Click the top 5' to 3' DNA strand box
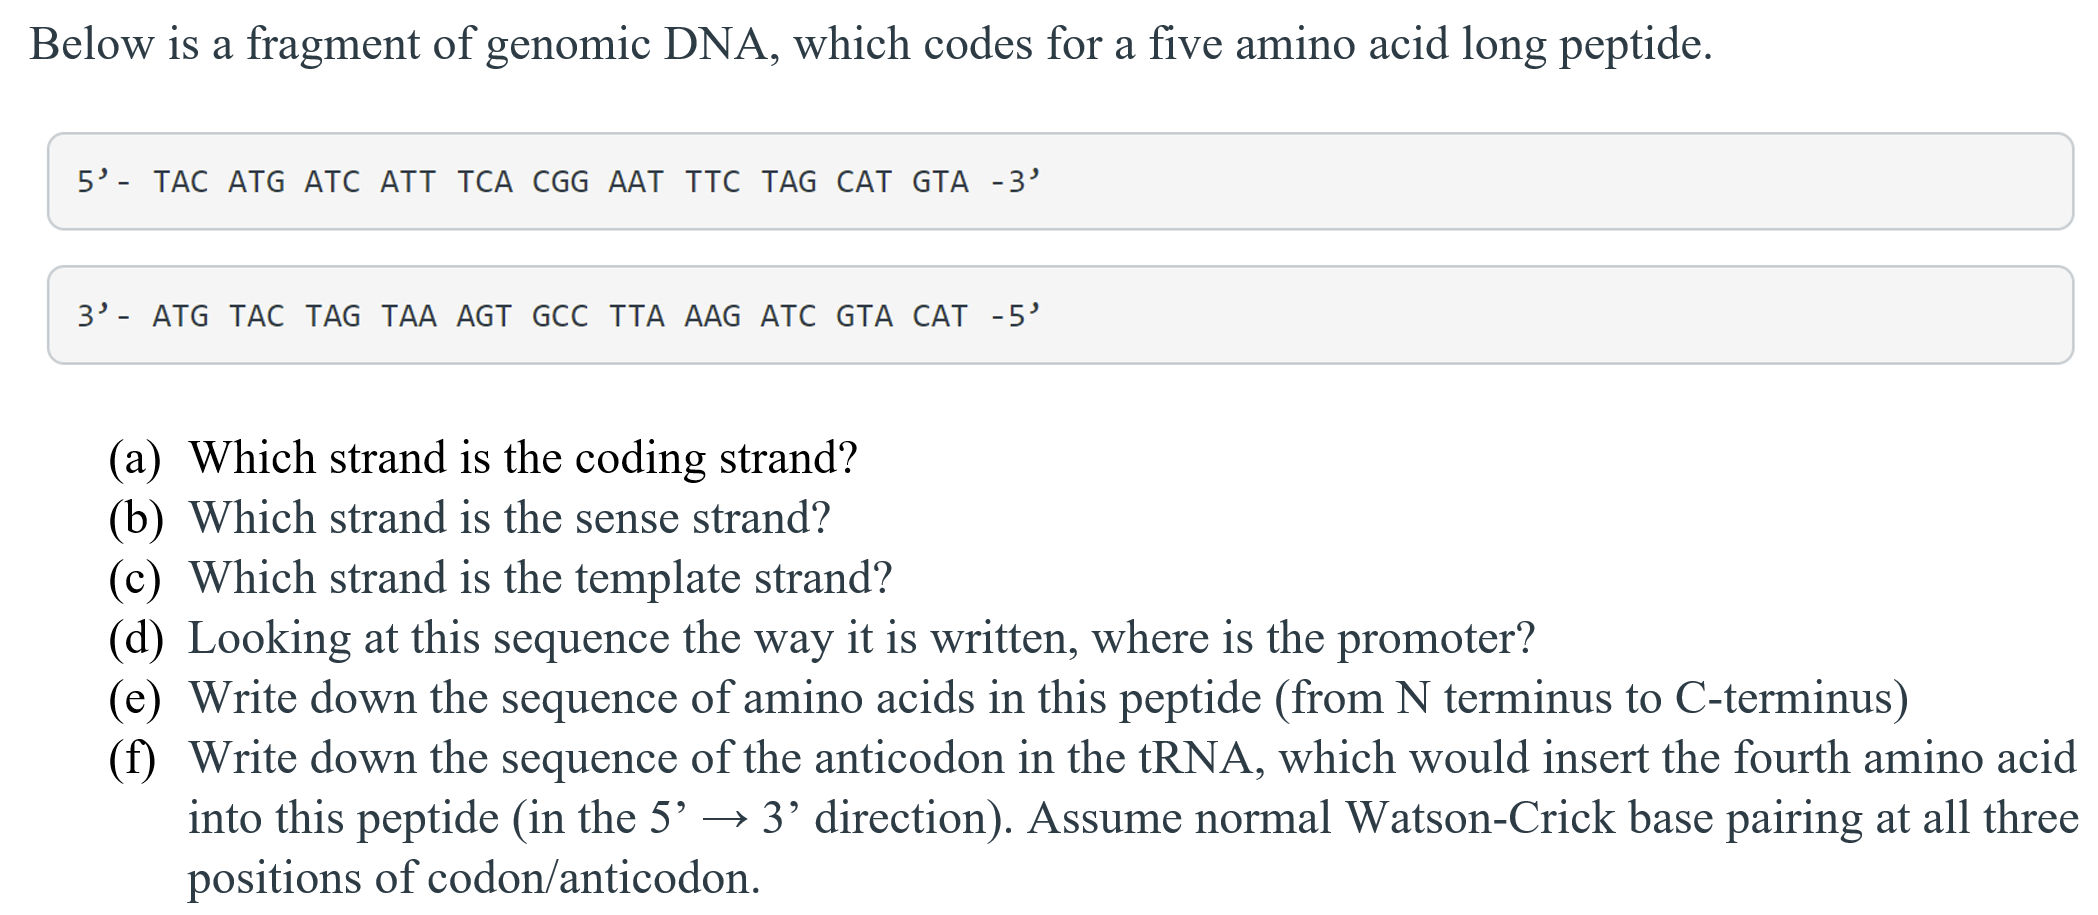 tap(1060, 181)
